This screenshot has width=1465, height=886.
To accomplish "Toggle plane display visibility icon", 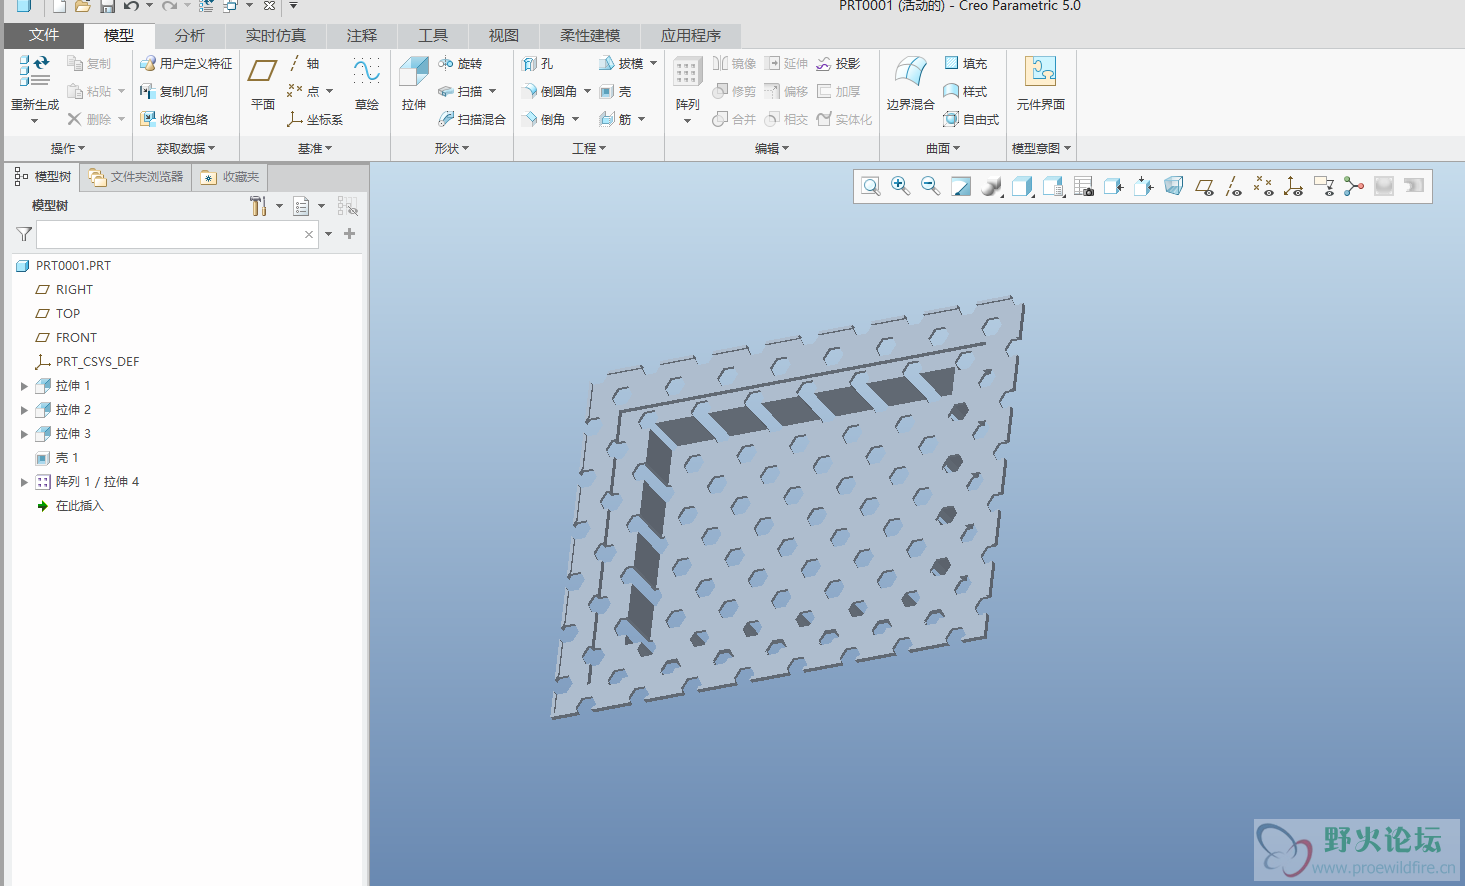I will point(1204,186).
